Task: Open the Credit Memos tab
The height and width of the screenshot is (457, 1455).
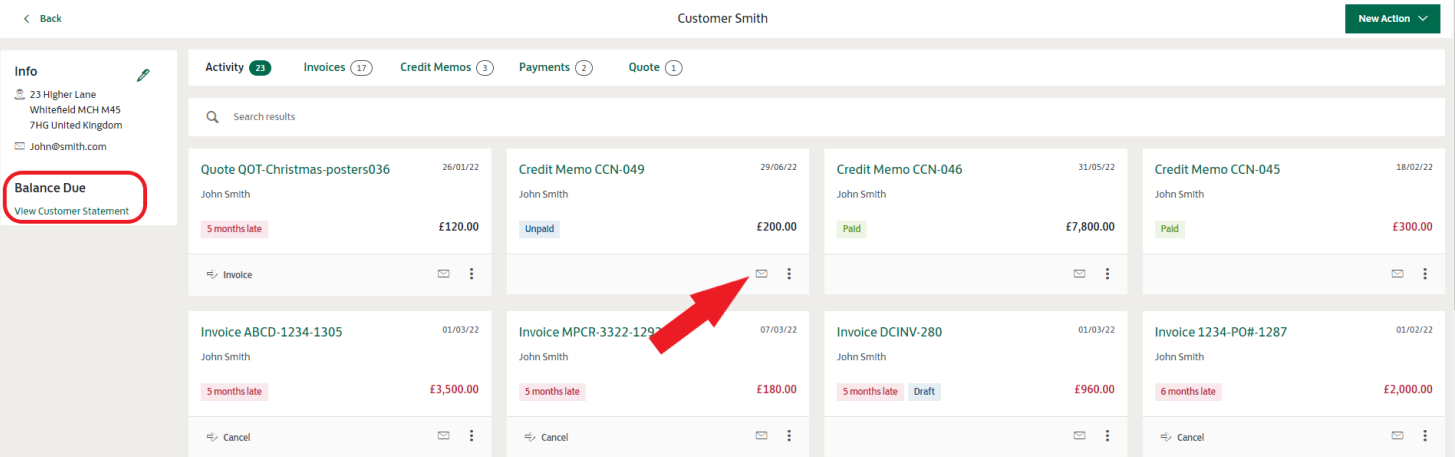Action: [x=446, y=67]
